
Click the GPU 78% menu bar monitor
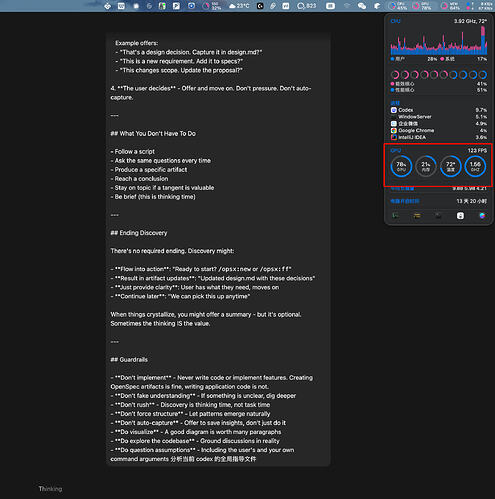point(422,6)
